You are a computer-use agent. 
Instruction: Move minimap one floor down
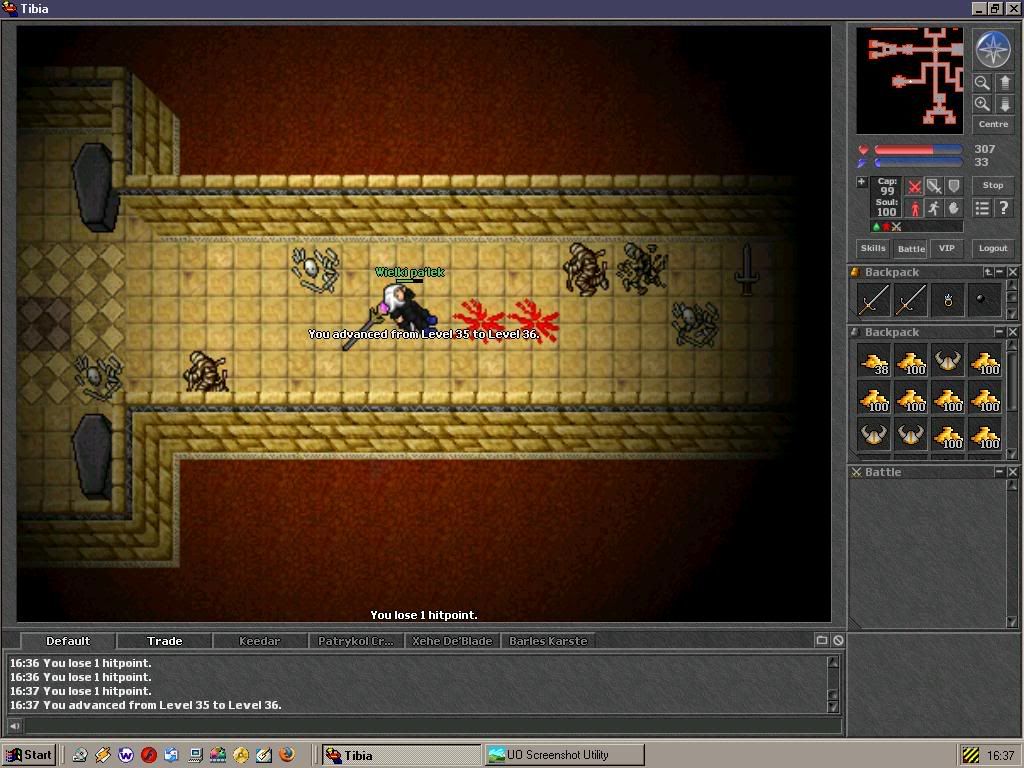point(1004,104)
